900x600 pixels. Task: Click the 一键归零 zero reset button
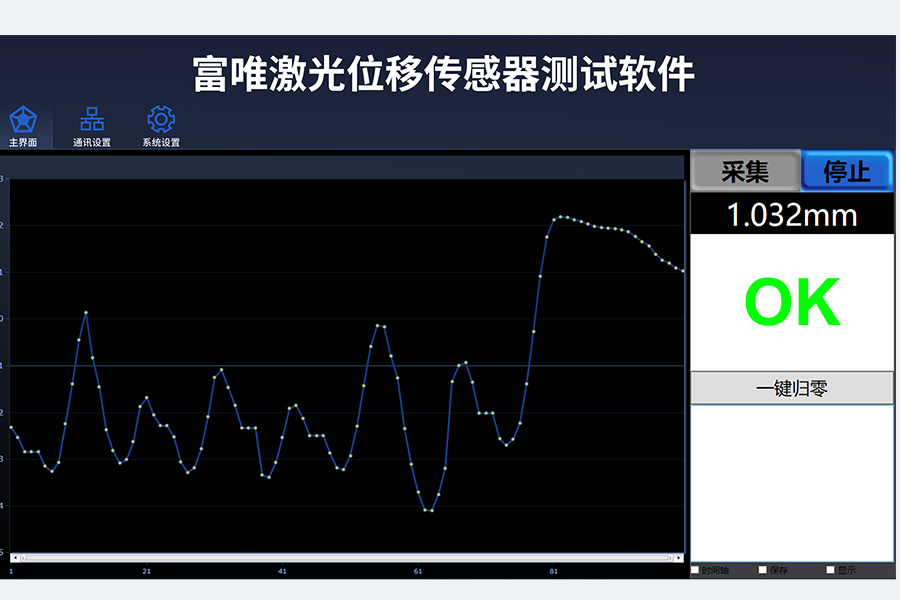[x=792, y=388]
